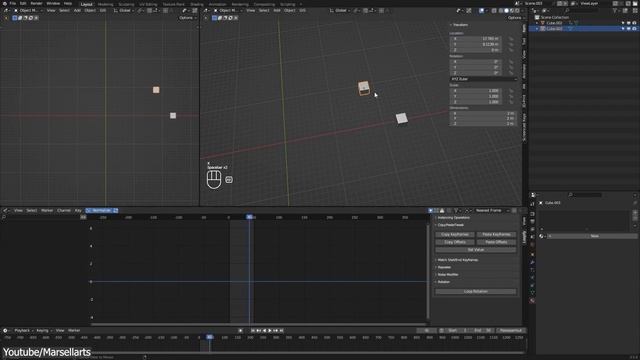Image resolution: width=640 pixels, height=360 pixels.
Task: Switch to the Sculpting workspace tab
Action: coord(126,4)
